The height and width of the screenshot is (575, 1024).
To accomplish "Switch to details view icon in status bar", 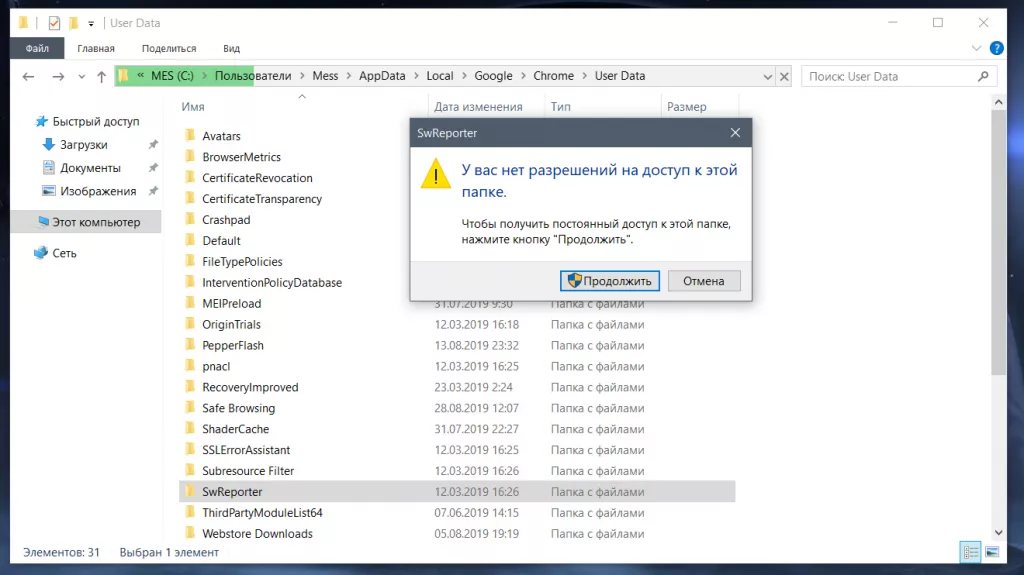I will (x=970, y=552).
